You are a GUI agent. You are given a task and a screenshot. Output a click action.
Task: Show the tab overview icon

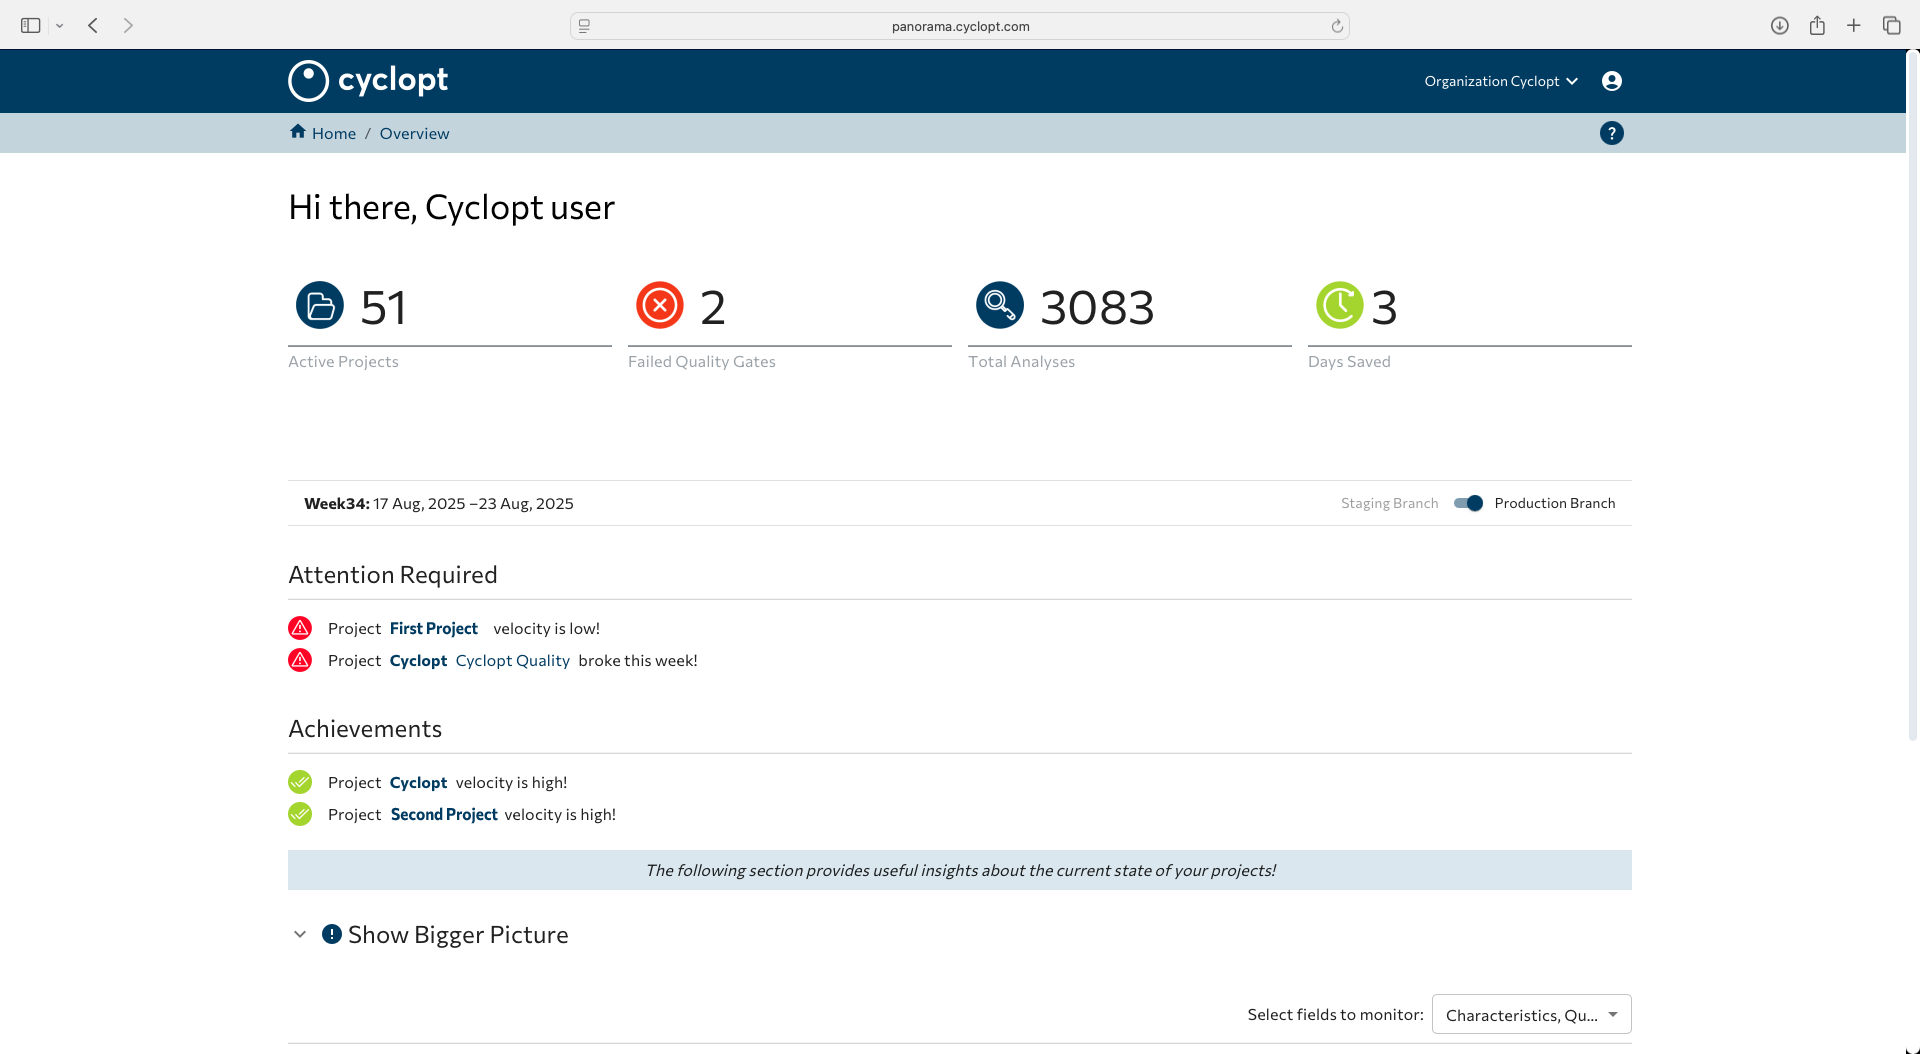(1891, 26)
